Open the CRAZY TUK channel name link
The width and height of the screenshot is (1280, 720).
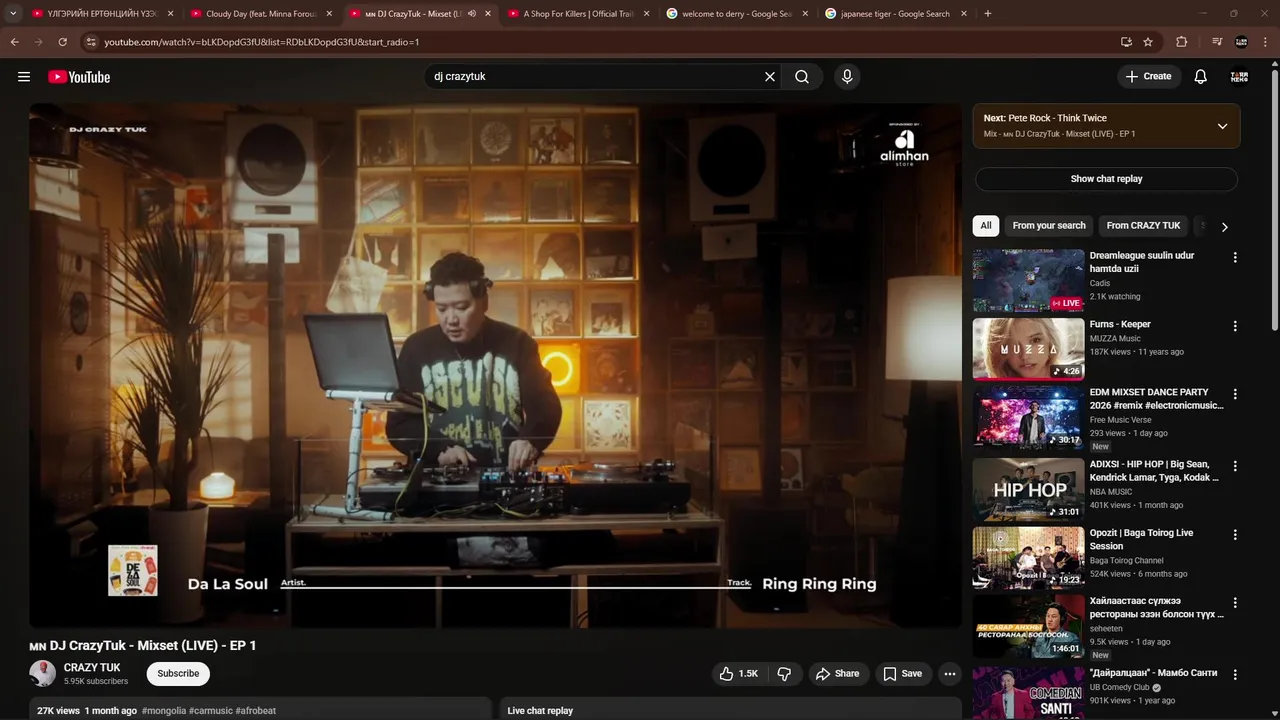coord(92,668)
